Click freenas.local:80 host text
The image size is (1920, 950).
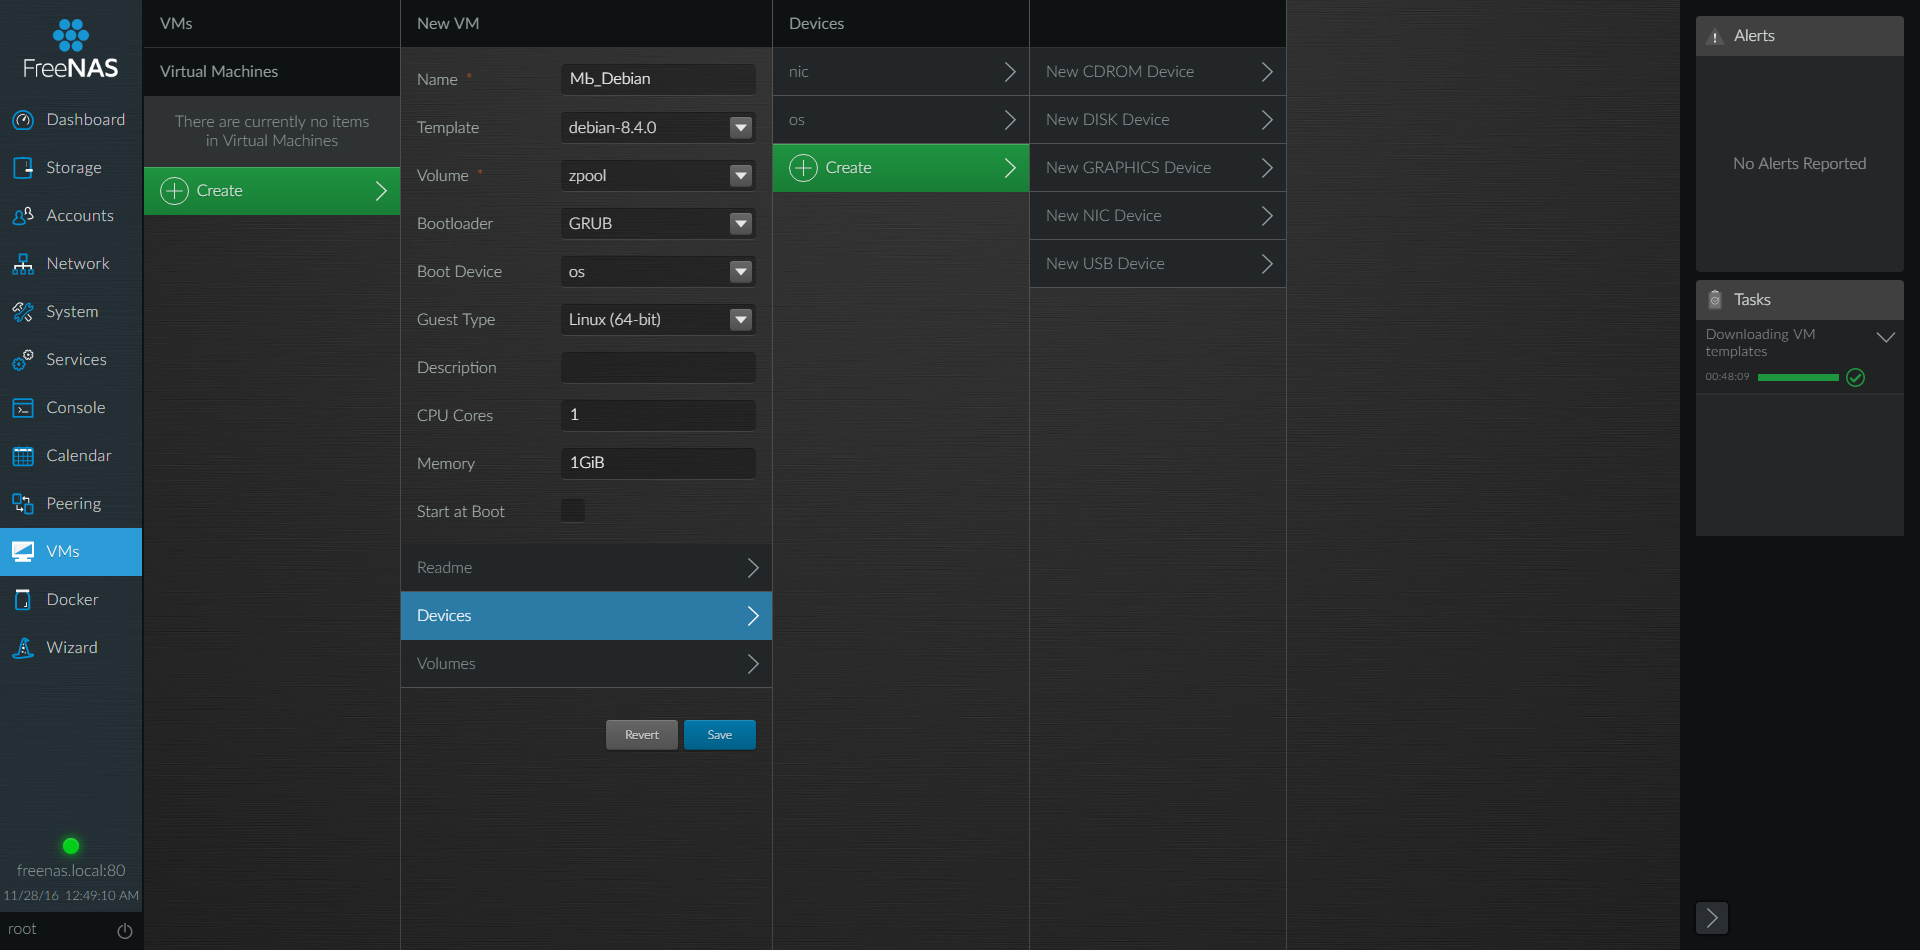pos(71,871)
